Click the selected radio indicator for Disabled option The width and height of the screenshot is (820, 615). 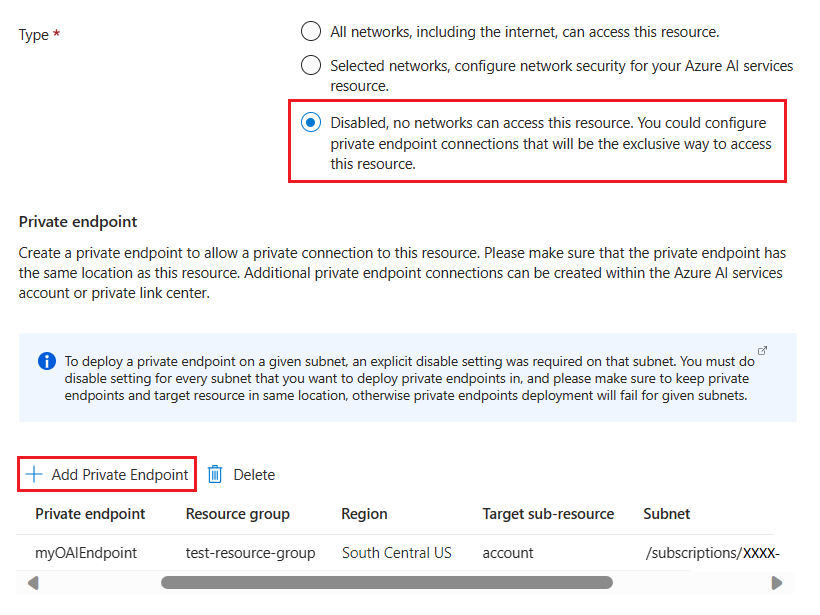(x=310, y=123)
